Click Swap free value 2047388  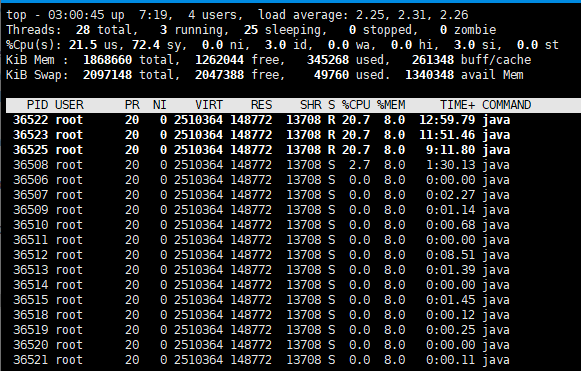point(219,75)
